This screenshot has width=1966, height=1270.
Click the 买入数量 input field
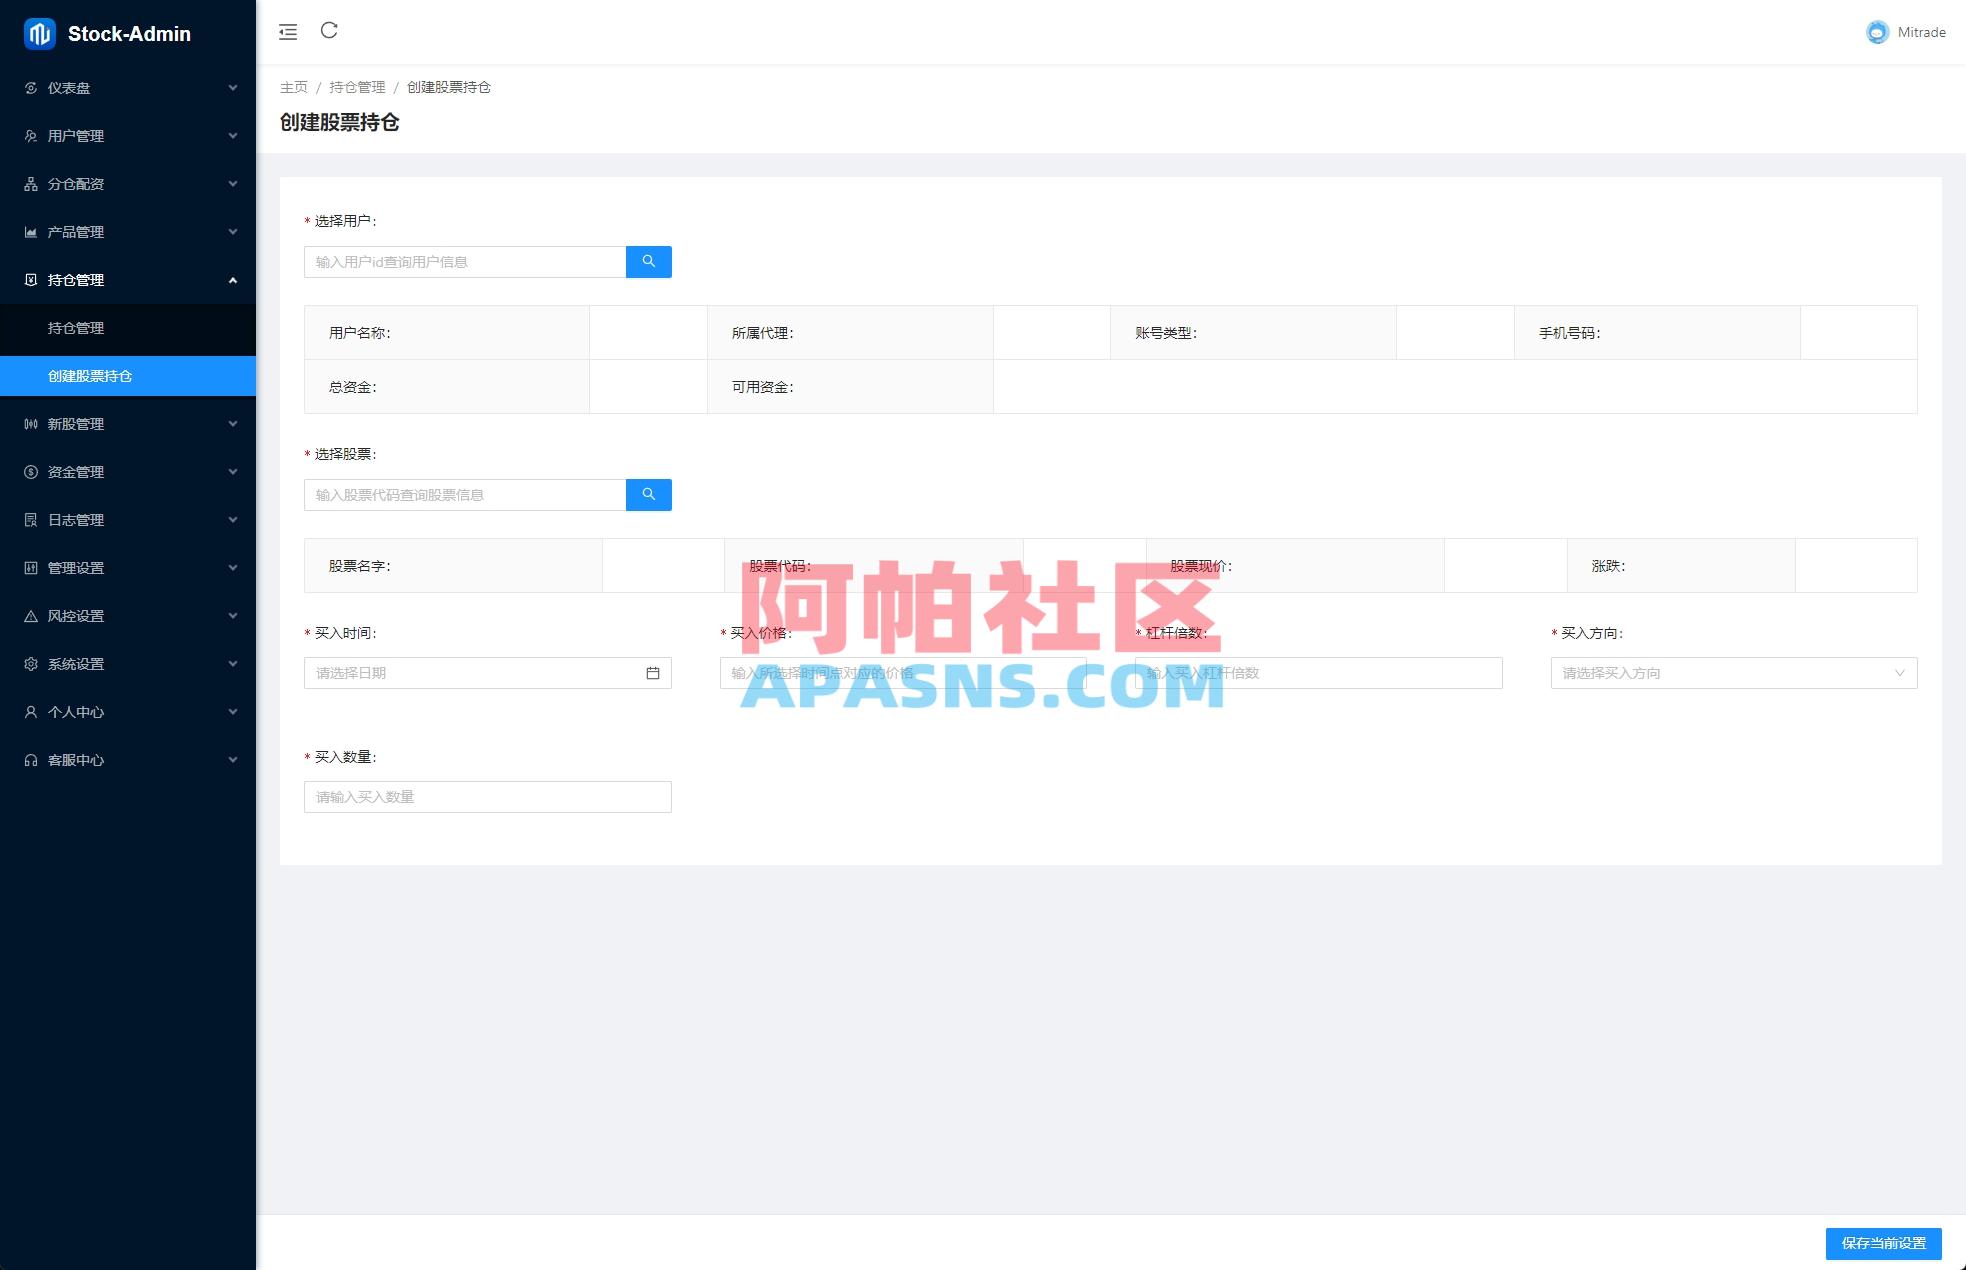point(487,796)
